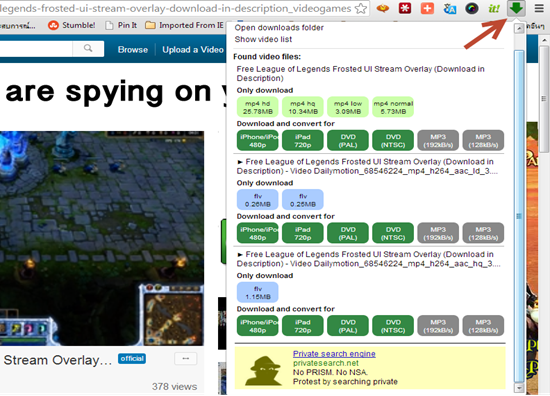This screenshot has width=550, height=396.
Task: Open the Browse menu item
Action: pos(133,50)
